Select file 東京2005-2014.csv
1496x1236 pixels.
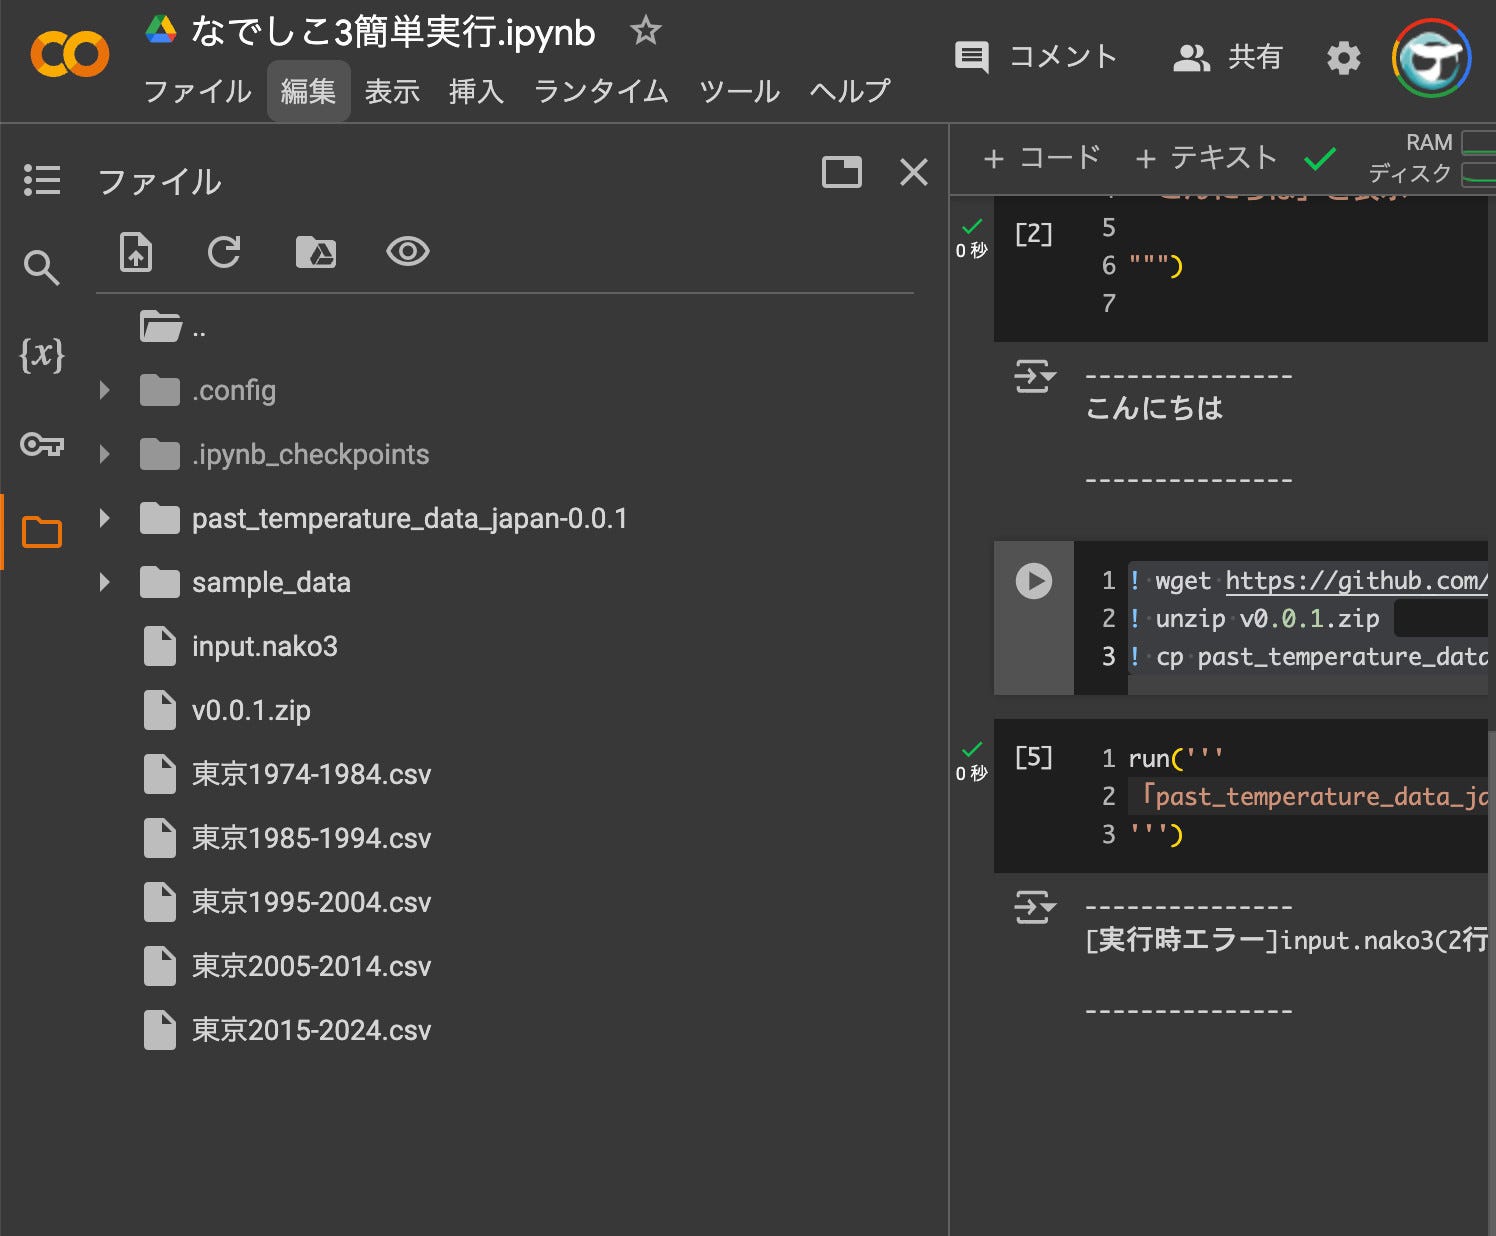tap(311, 966)
